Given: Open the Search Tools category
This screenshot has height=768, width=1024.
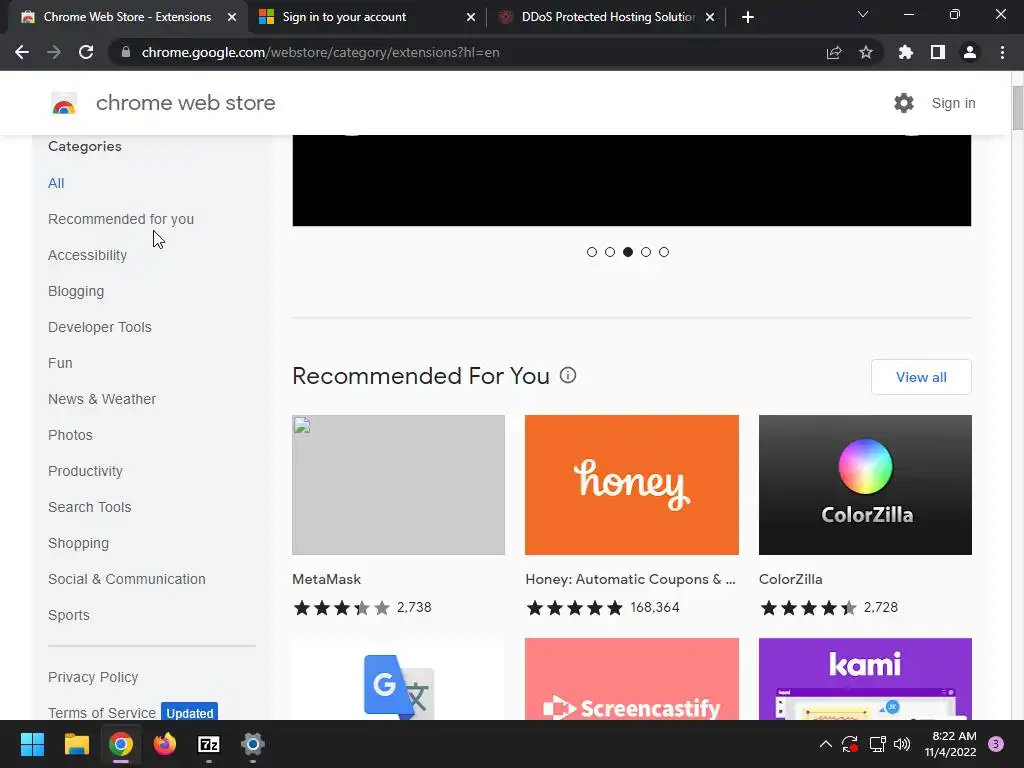Looking at the screenshot, I should [x=89, y=507].
